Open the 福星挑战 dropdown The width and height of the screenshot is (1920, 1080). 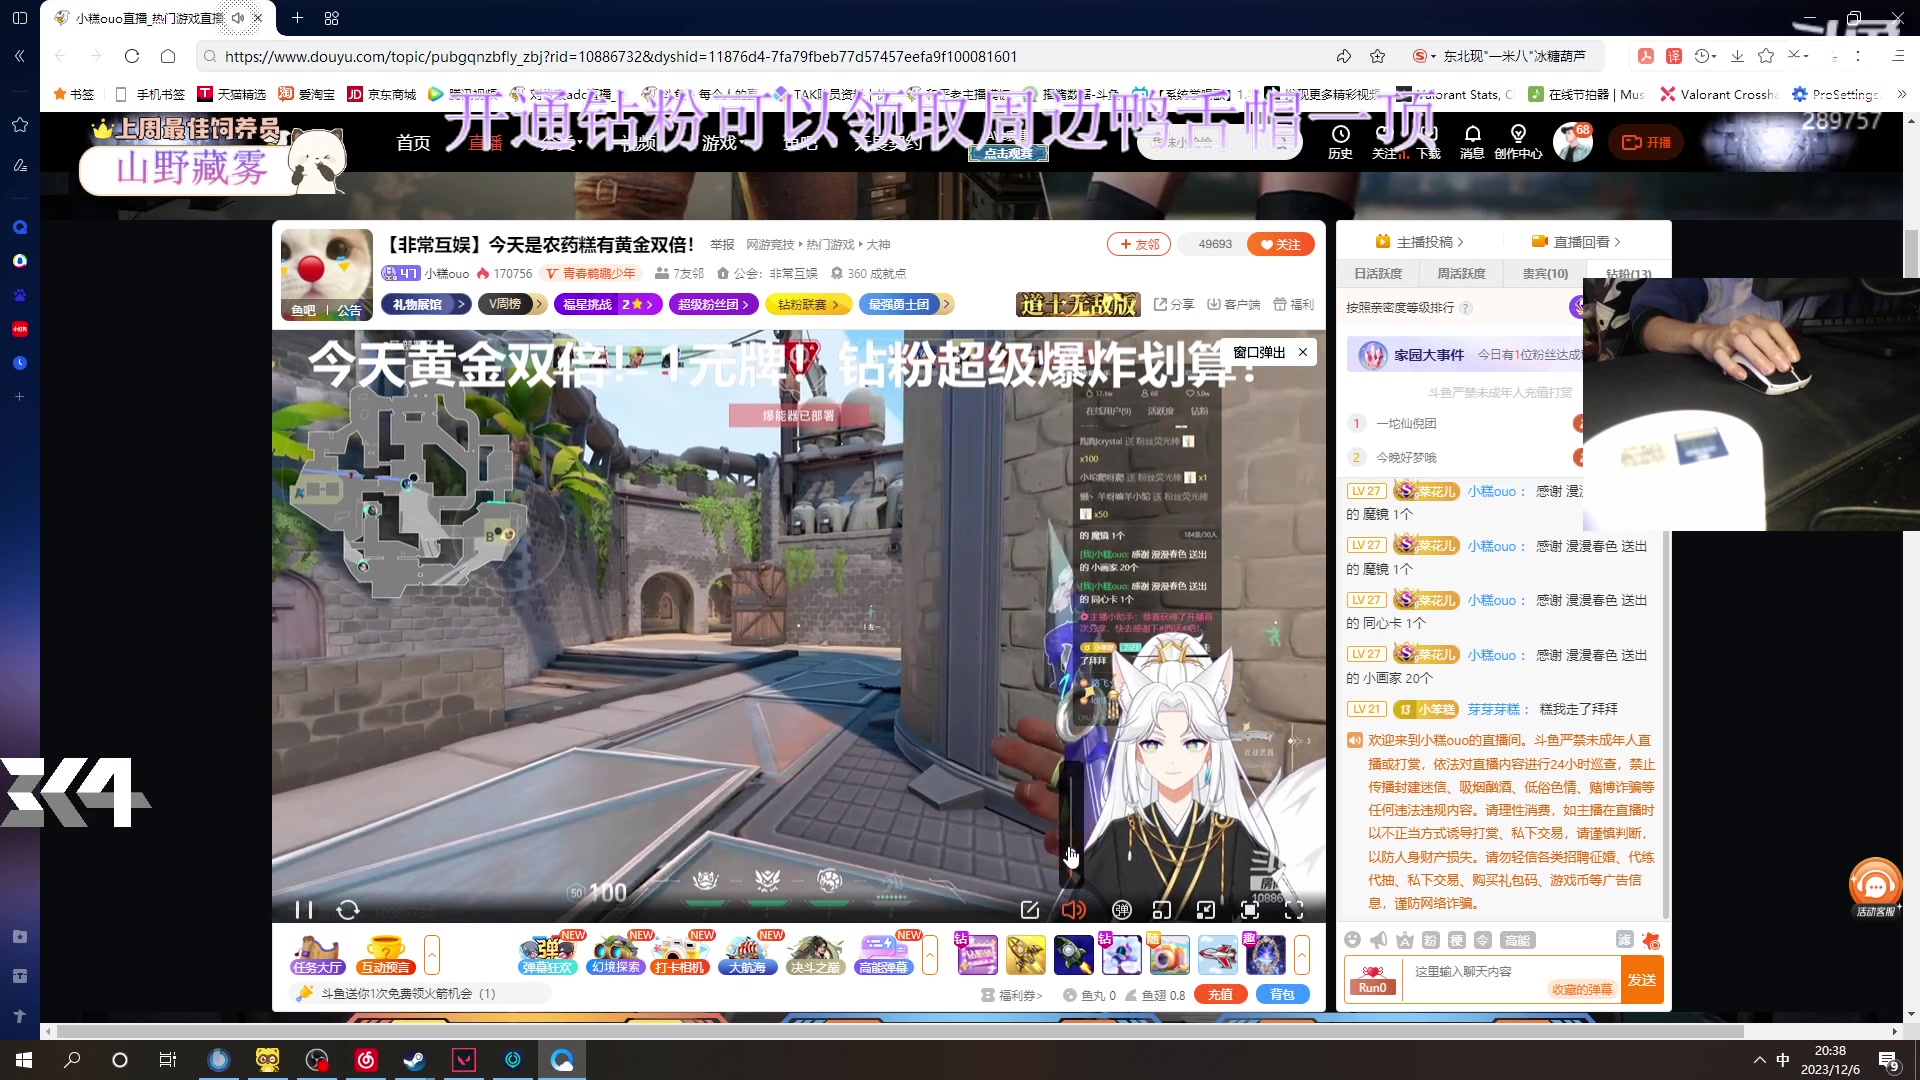[x=608, y=304]
